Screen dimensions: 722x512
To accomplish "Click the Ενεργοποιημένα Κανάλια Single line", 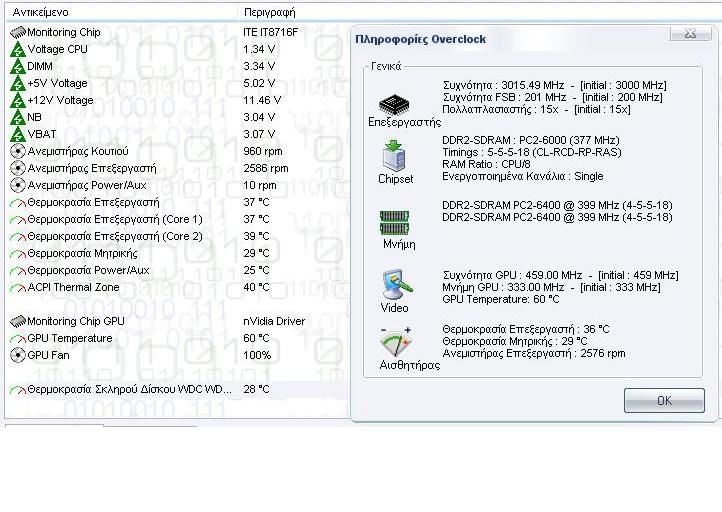I will pyautogui.click(x=523, y=176).
